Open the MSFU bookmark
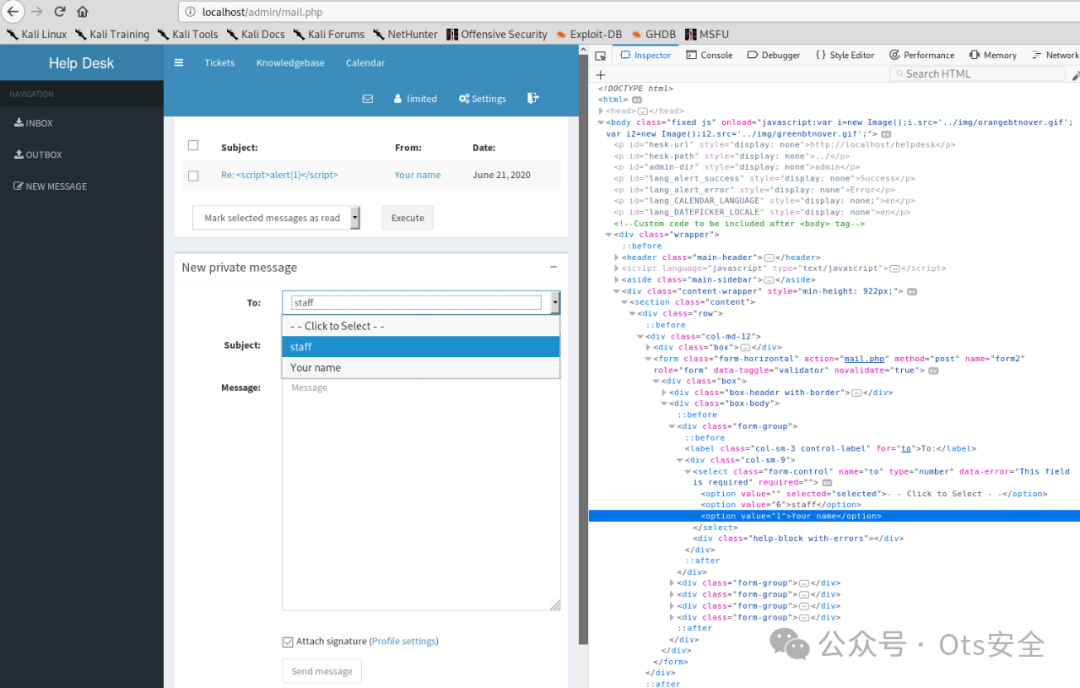 click(707, 34)
